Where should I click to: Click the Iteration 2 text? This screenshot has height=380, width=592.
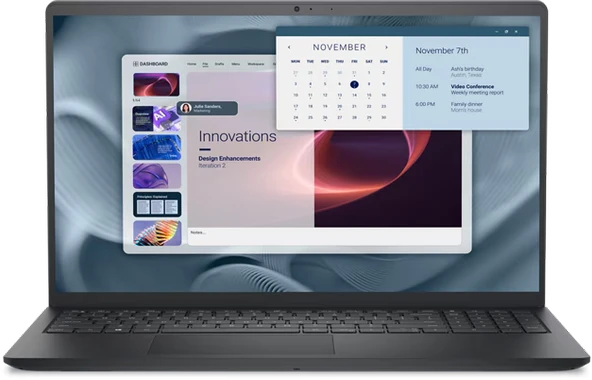[x=212, y=165]
